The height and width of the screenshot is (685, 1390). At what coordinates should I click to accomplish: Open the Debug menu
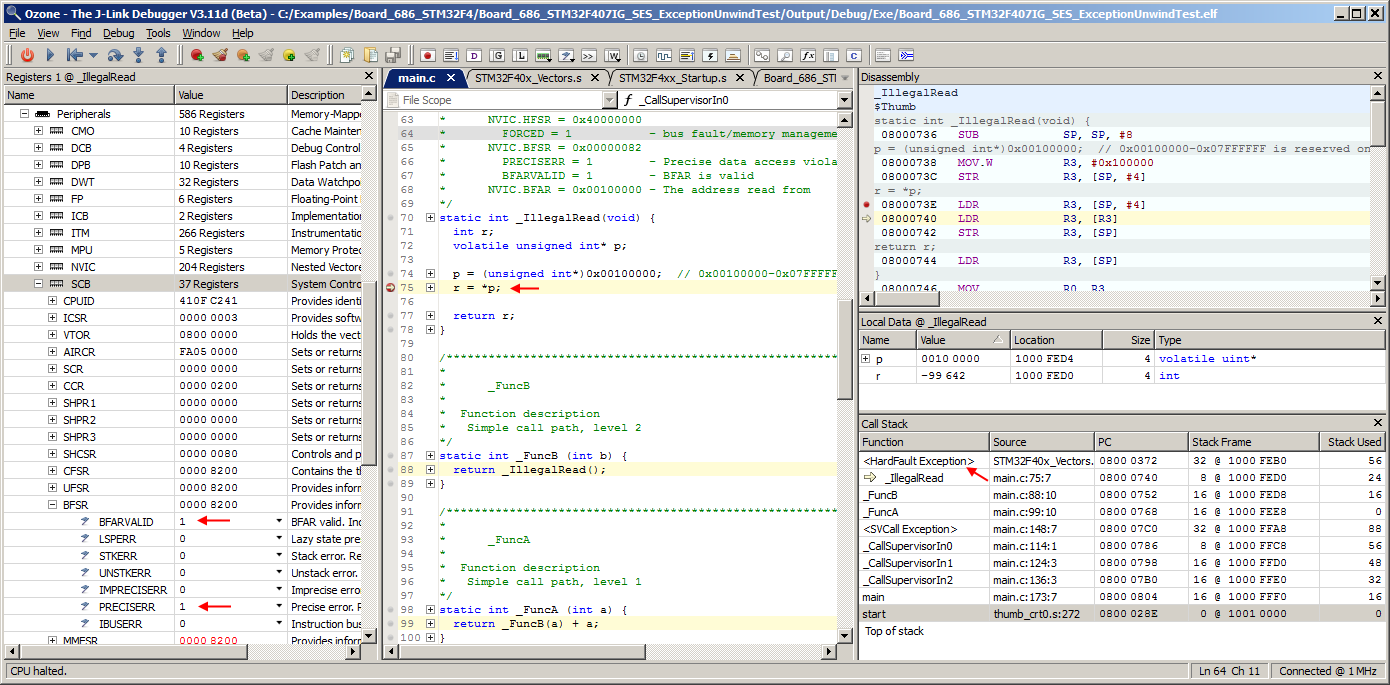coord(118,33)
